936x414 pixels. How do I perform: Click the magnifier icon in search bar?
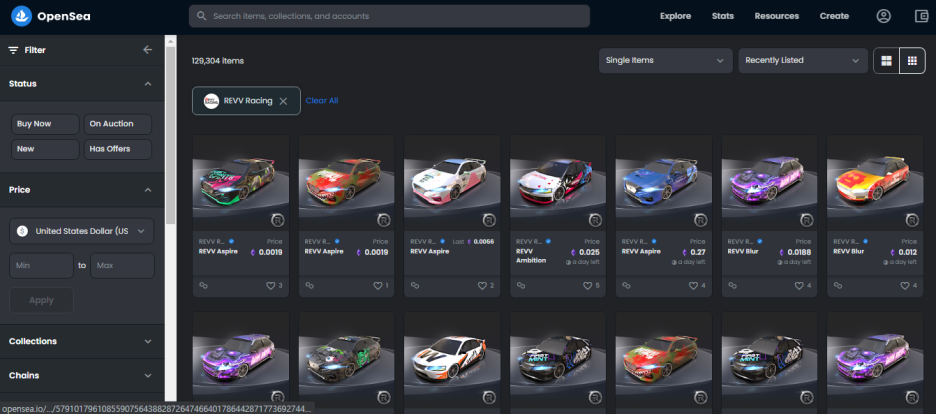pos(202,16)
